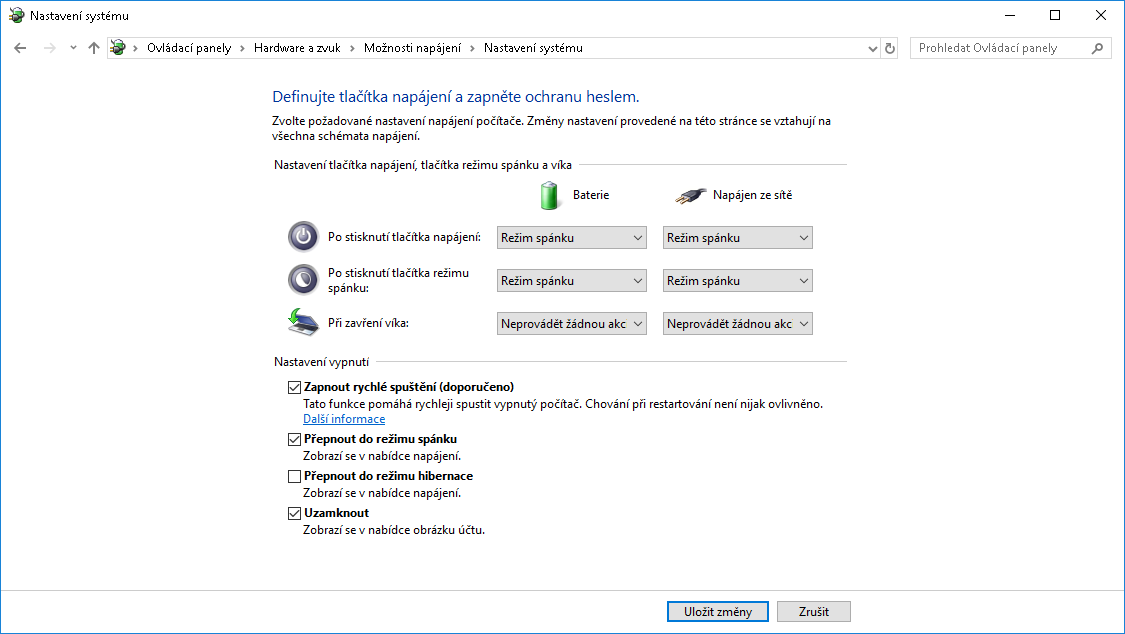Open battery dropdown for power button action
Screen dimensions: 1125x634
point(572,238)
